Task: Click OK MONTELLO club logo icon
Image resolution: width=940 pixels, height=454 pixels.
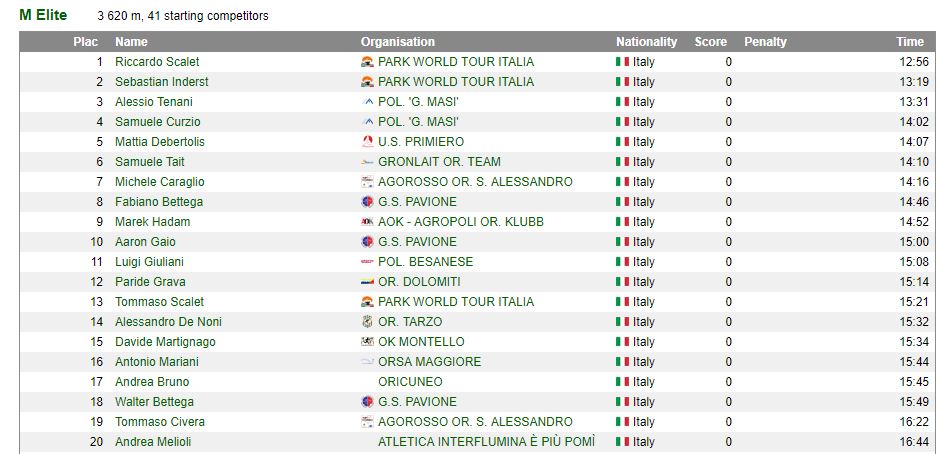Action: [367, 342]
